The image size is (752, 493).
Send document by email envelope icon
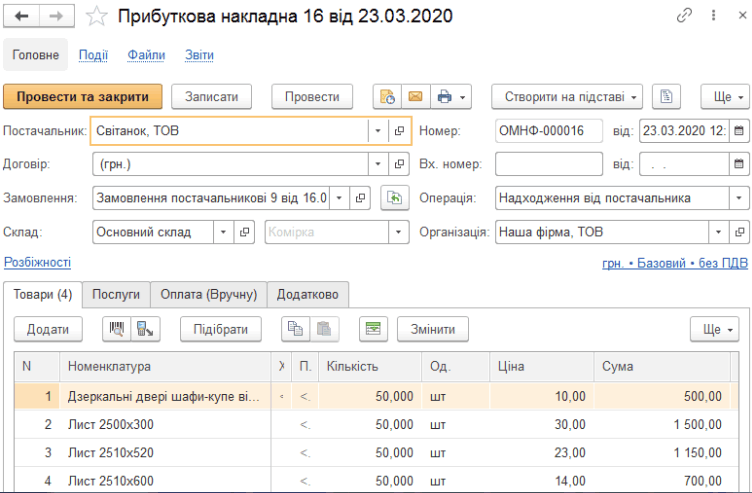(415, 97)
